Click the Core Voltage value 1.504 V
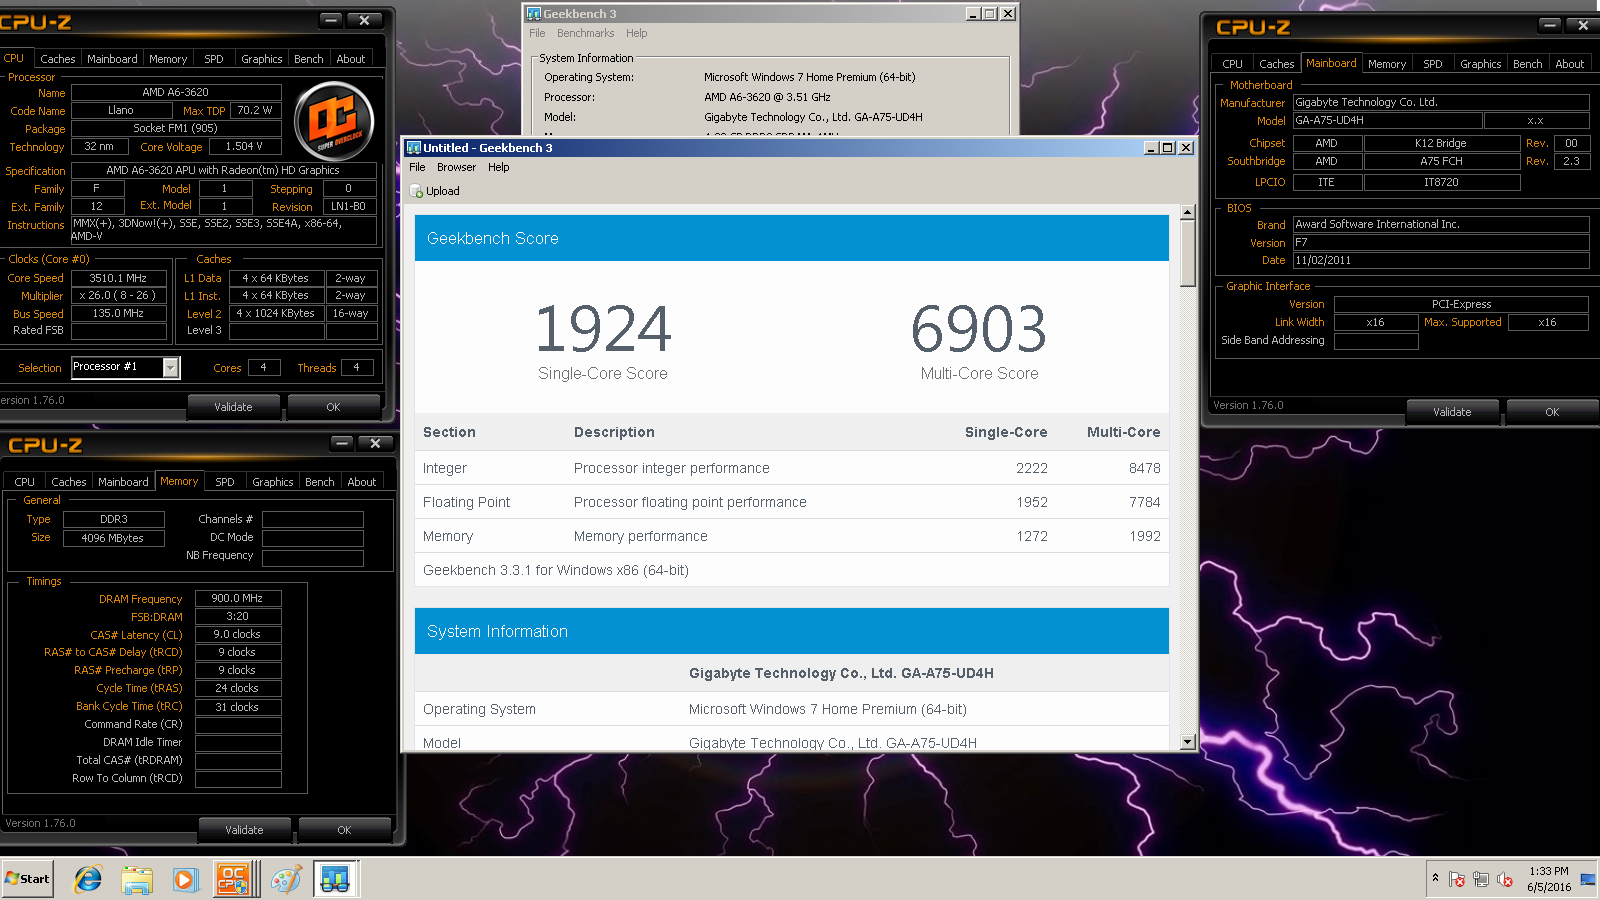 click(x=244, y=146)
